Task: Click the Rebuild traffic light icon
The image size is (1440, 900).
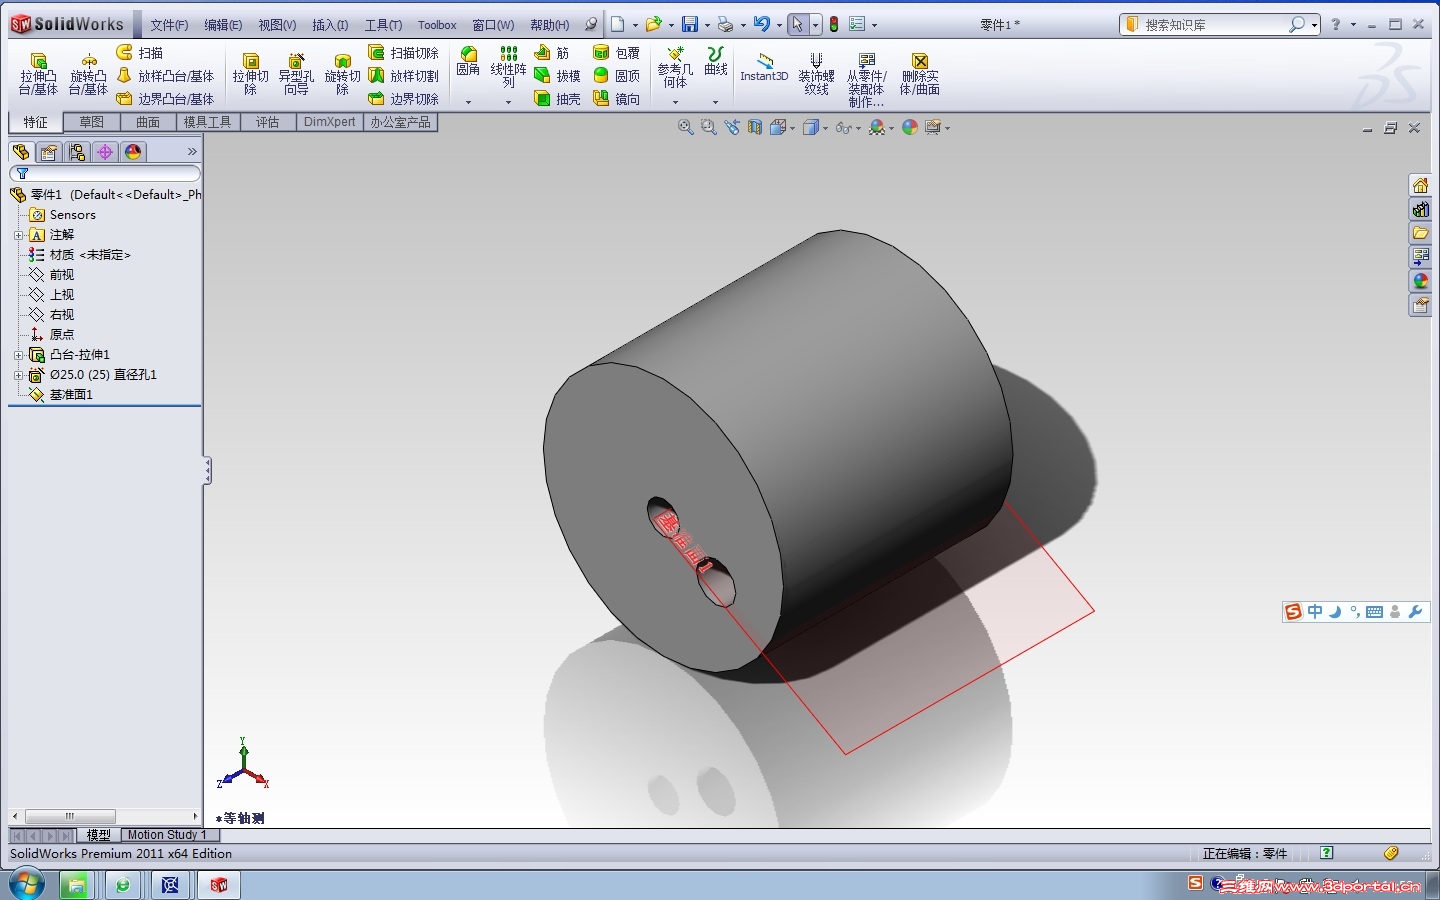Action: tap(834, 24)
